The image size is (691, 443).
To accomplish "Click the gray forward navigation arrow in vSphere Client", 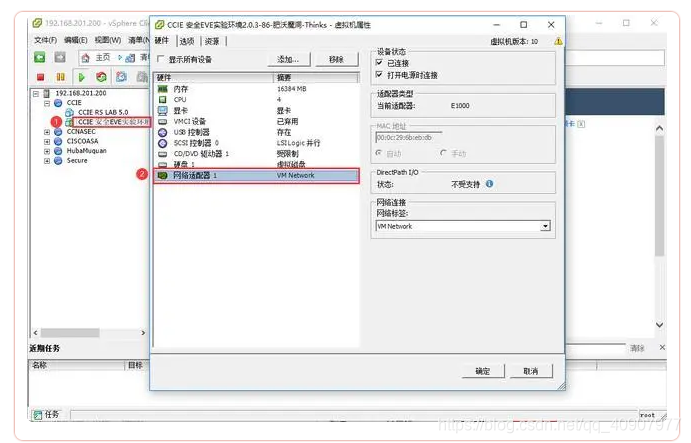I will click(x=60, y=57).
